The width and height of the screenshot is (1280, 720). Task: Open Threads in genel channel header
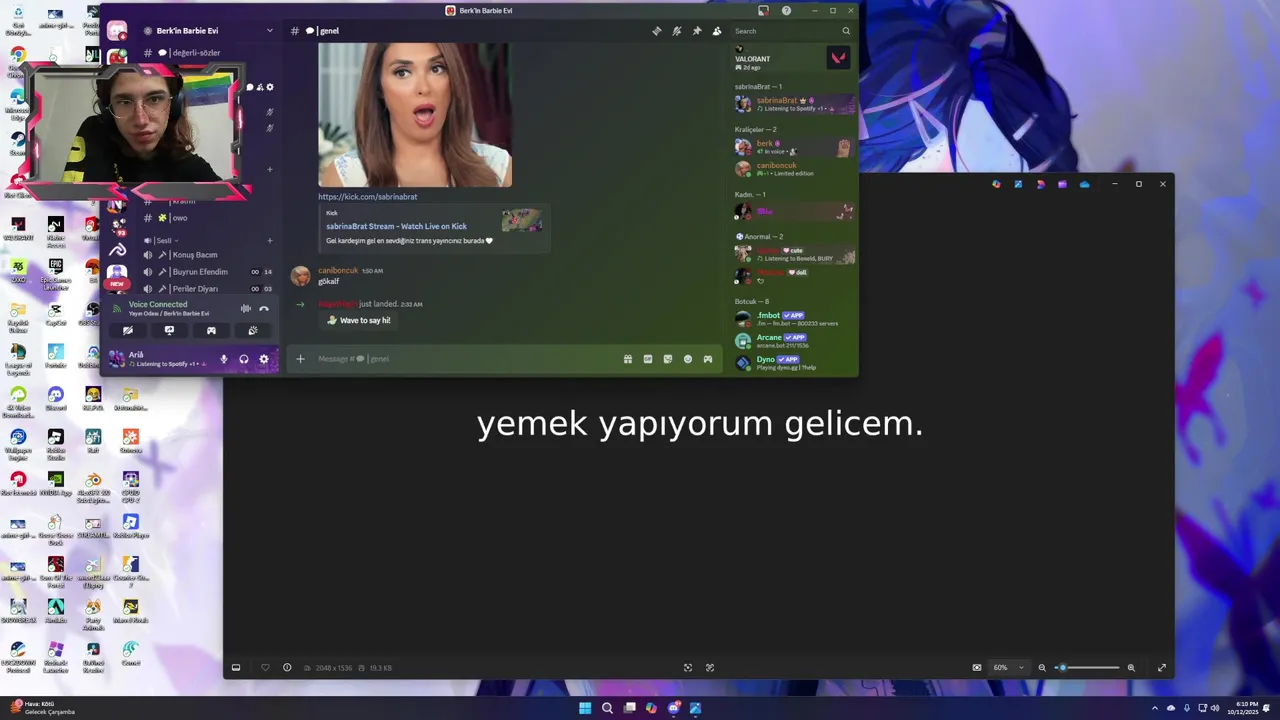coord(657,31)
